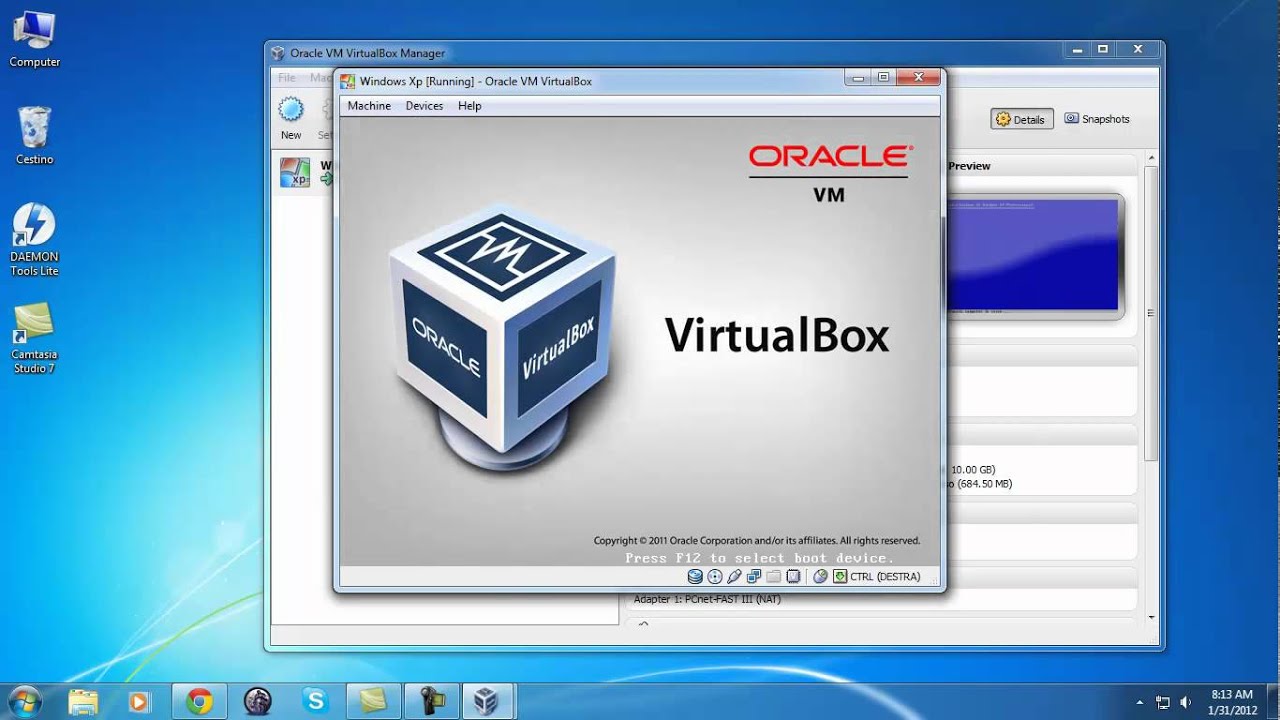Click the mouse integration status icon
This screenshot has height=720, width=1280.
[x=820, y=576]
